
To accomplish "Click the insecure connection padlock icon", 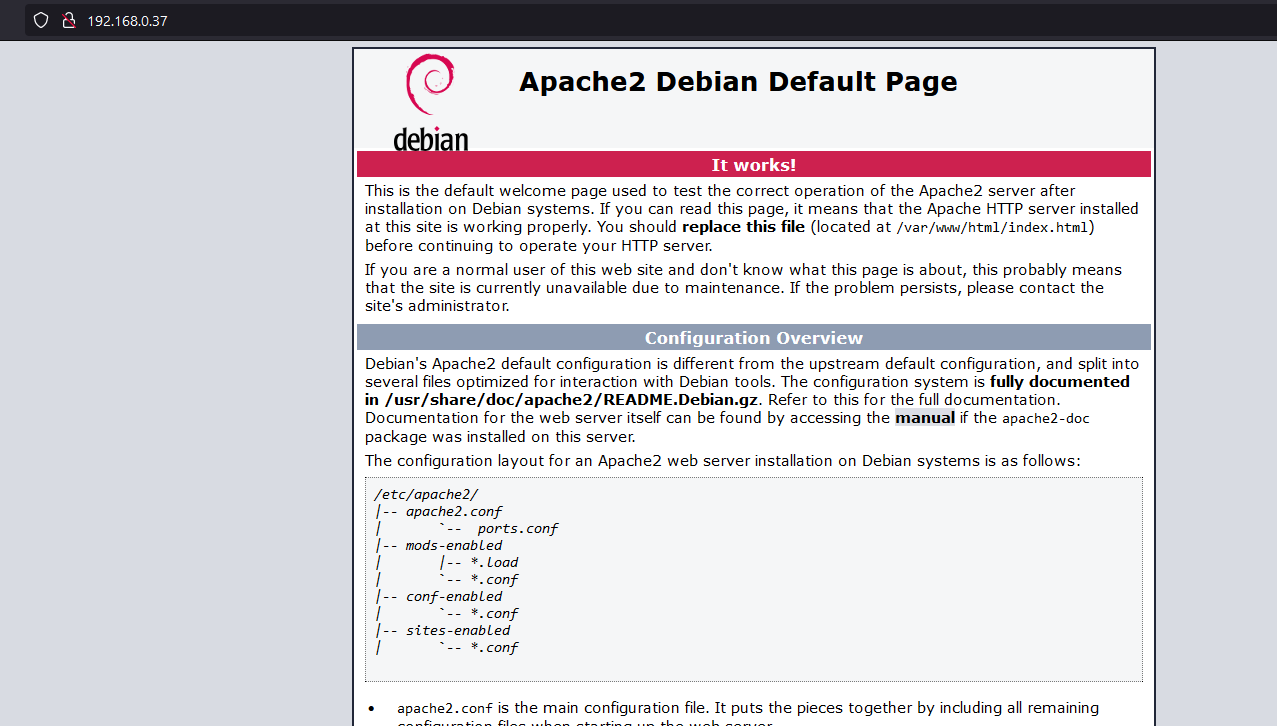I will point(69,20).
